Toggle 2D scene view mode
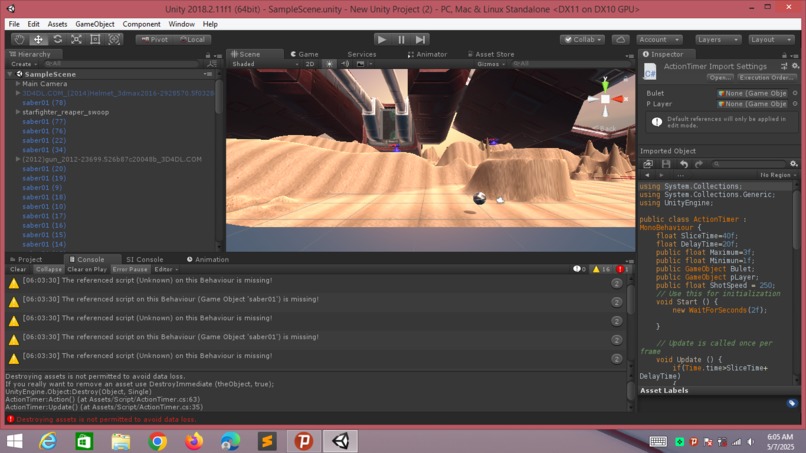Image resolution: width=806 pixels, height=453 pixels. [309, 64]
